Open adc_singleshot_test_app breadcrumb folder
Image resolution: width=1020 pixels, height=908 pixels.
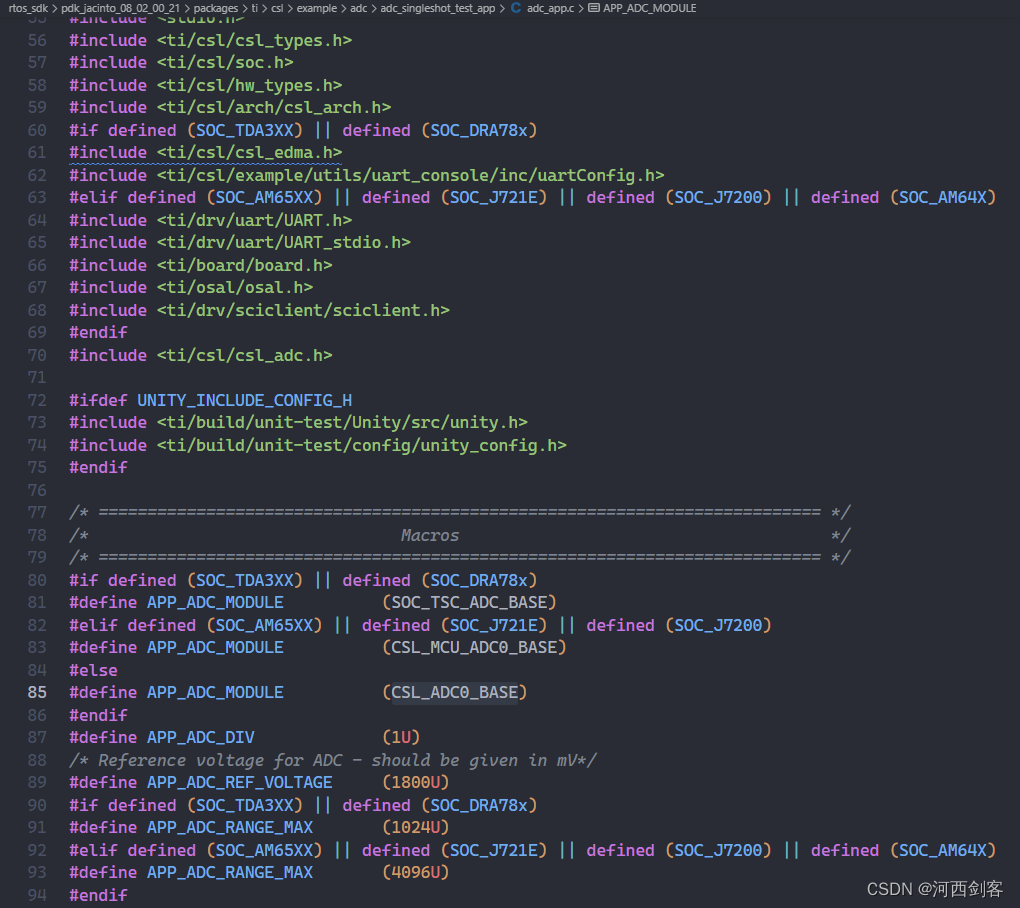click(x=438, y=8)
